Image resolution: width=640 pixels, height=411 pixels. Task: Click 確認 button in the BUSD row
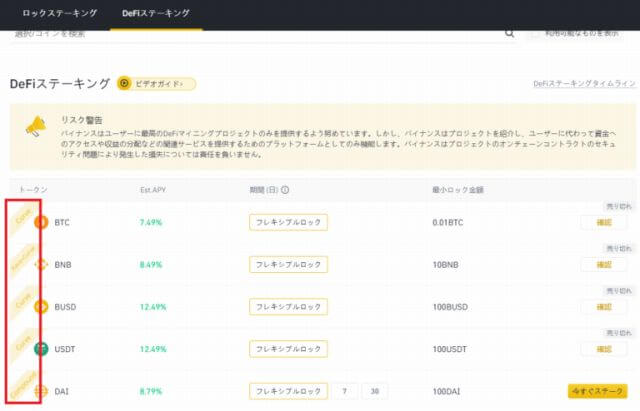pyautogui.click(x=604, y=307)
